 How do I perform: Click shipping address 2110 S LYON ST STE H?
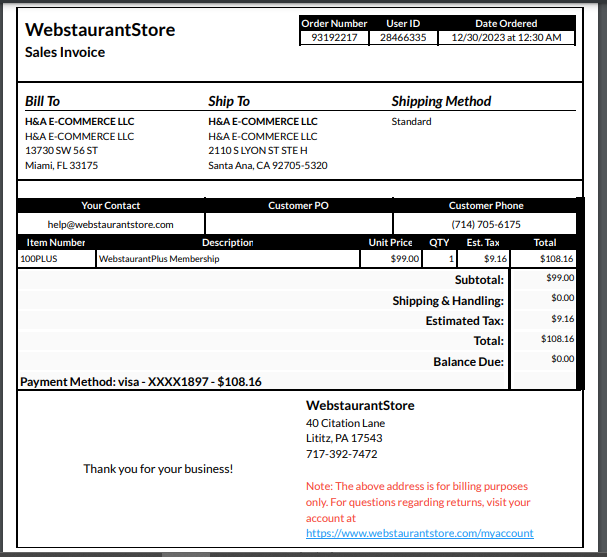[x=258, y=151]
